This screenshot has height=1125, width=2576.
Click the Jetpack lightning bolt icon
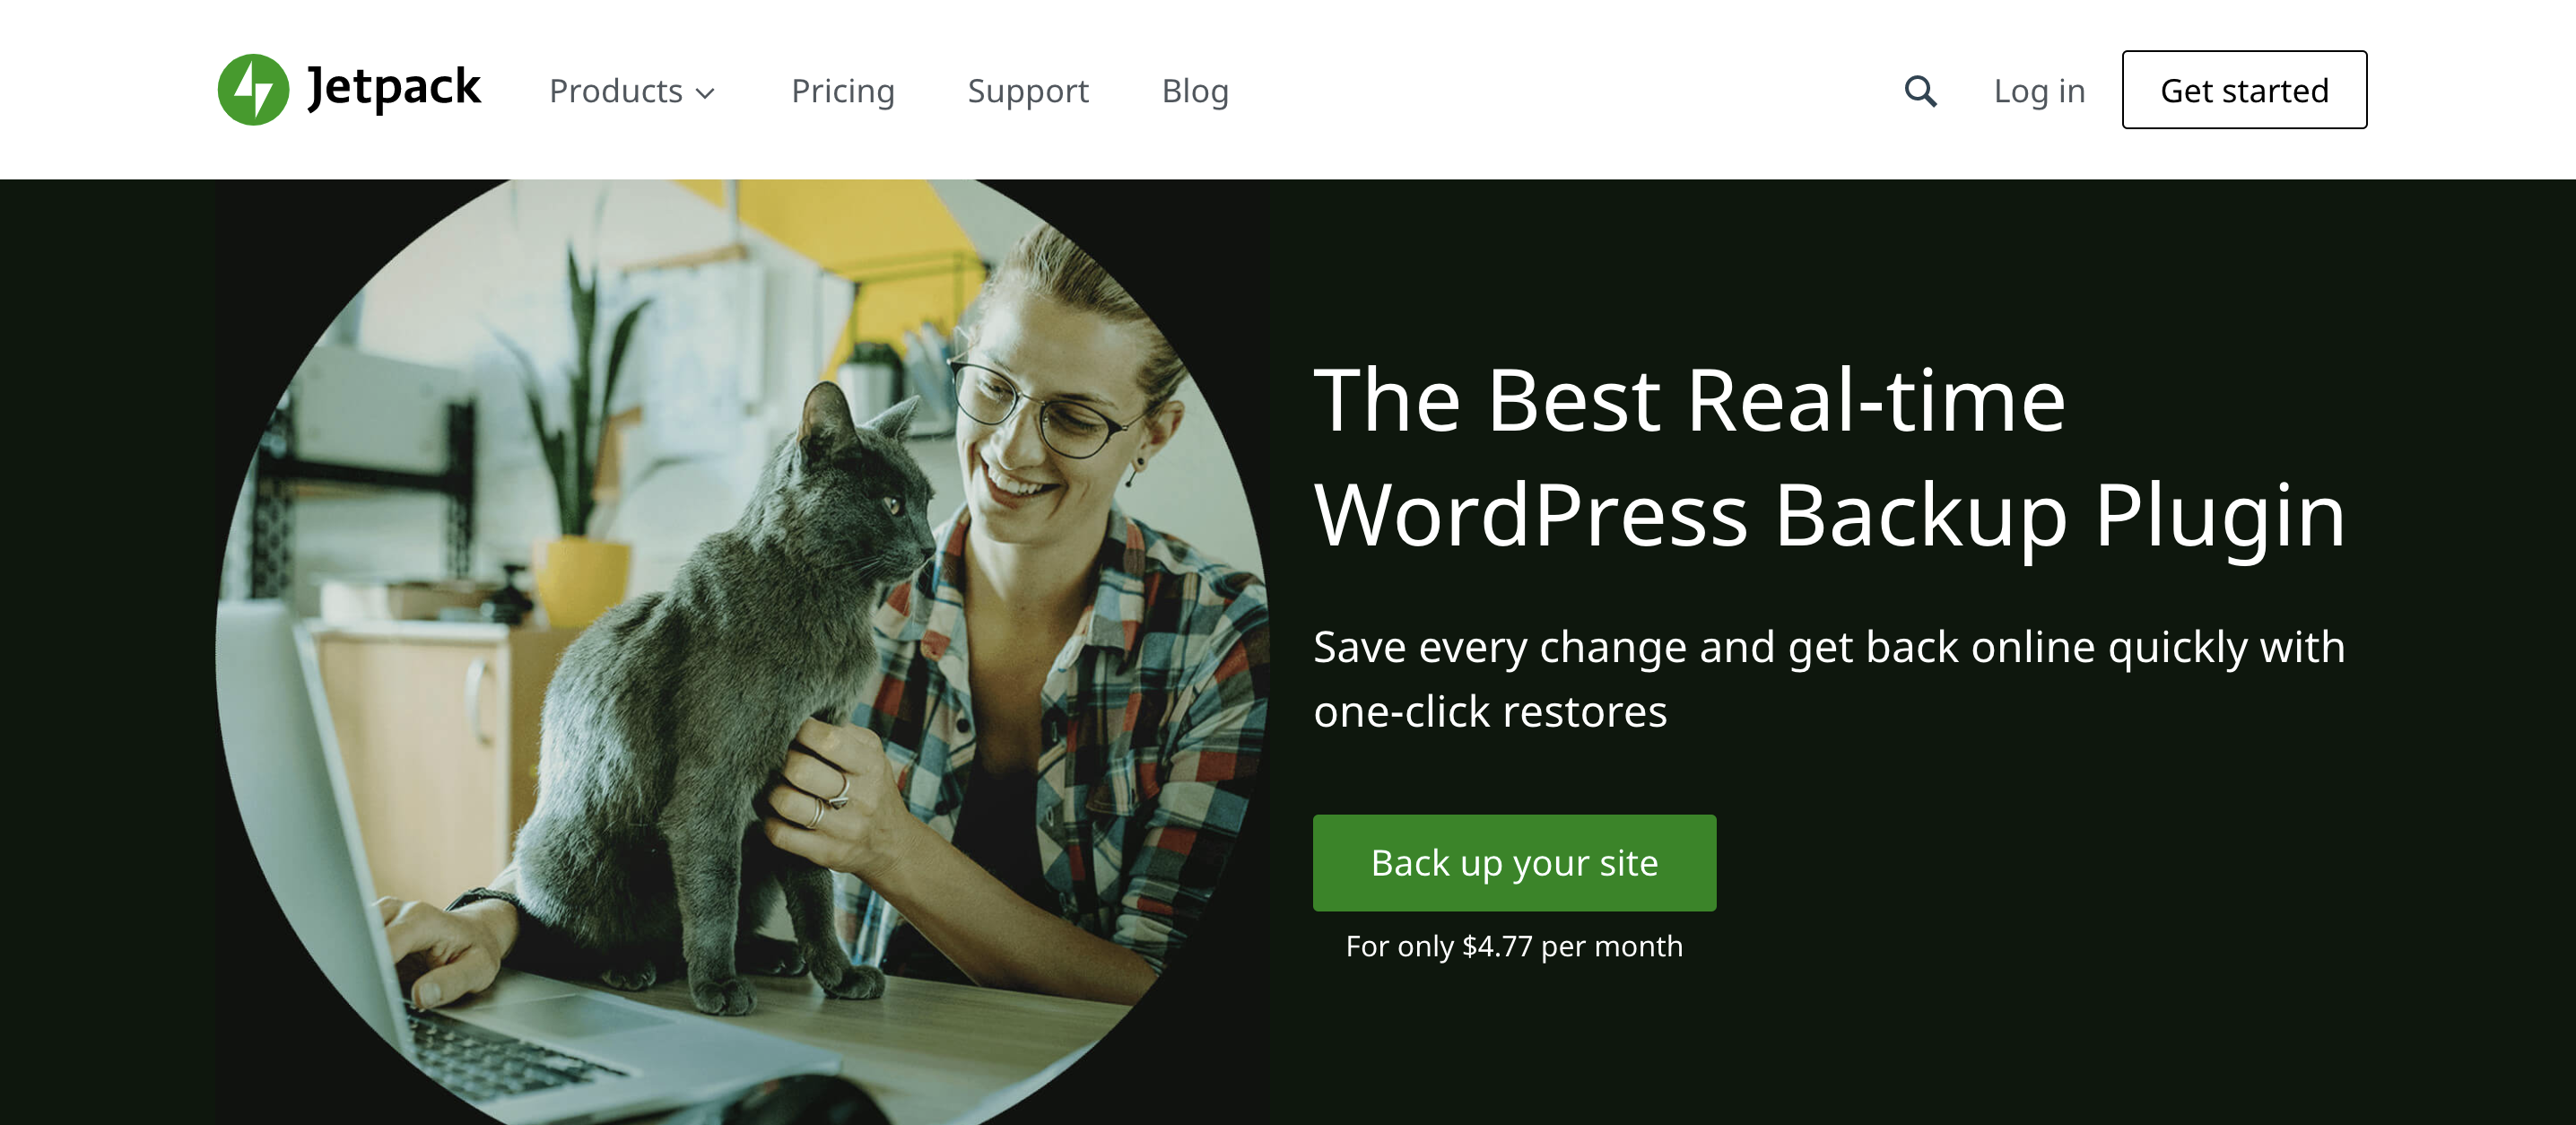[x=251, y=87]
